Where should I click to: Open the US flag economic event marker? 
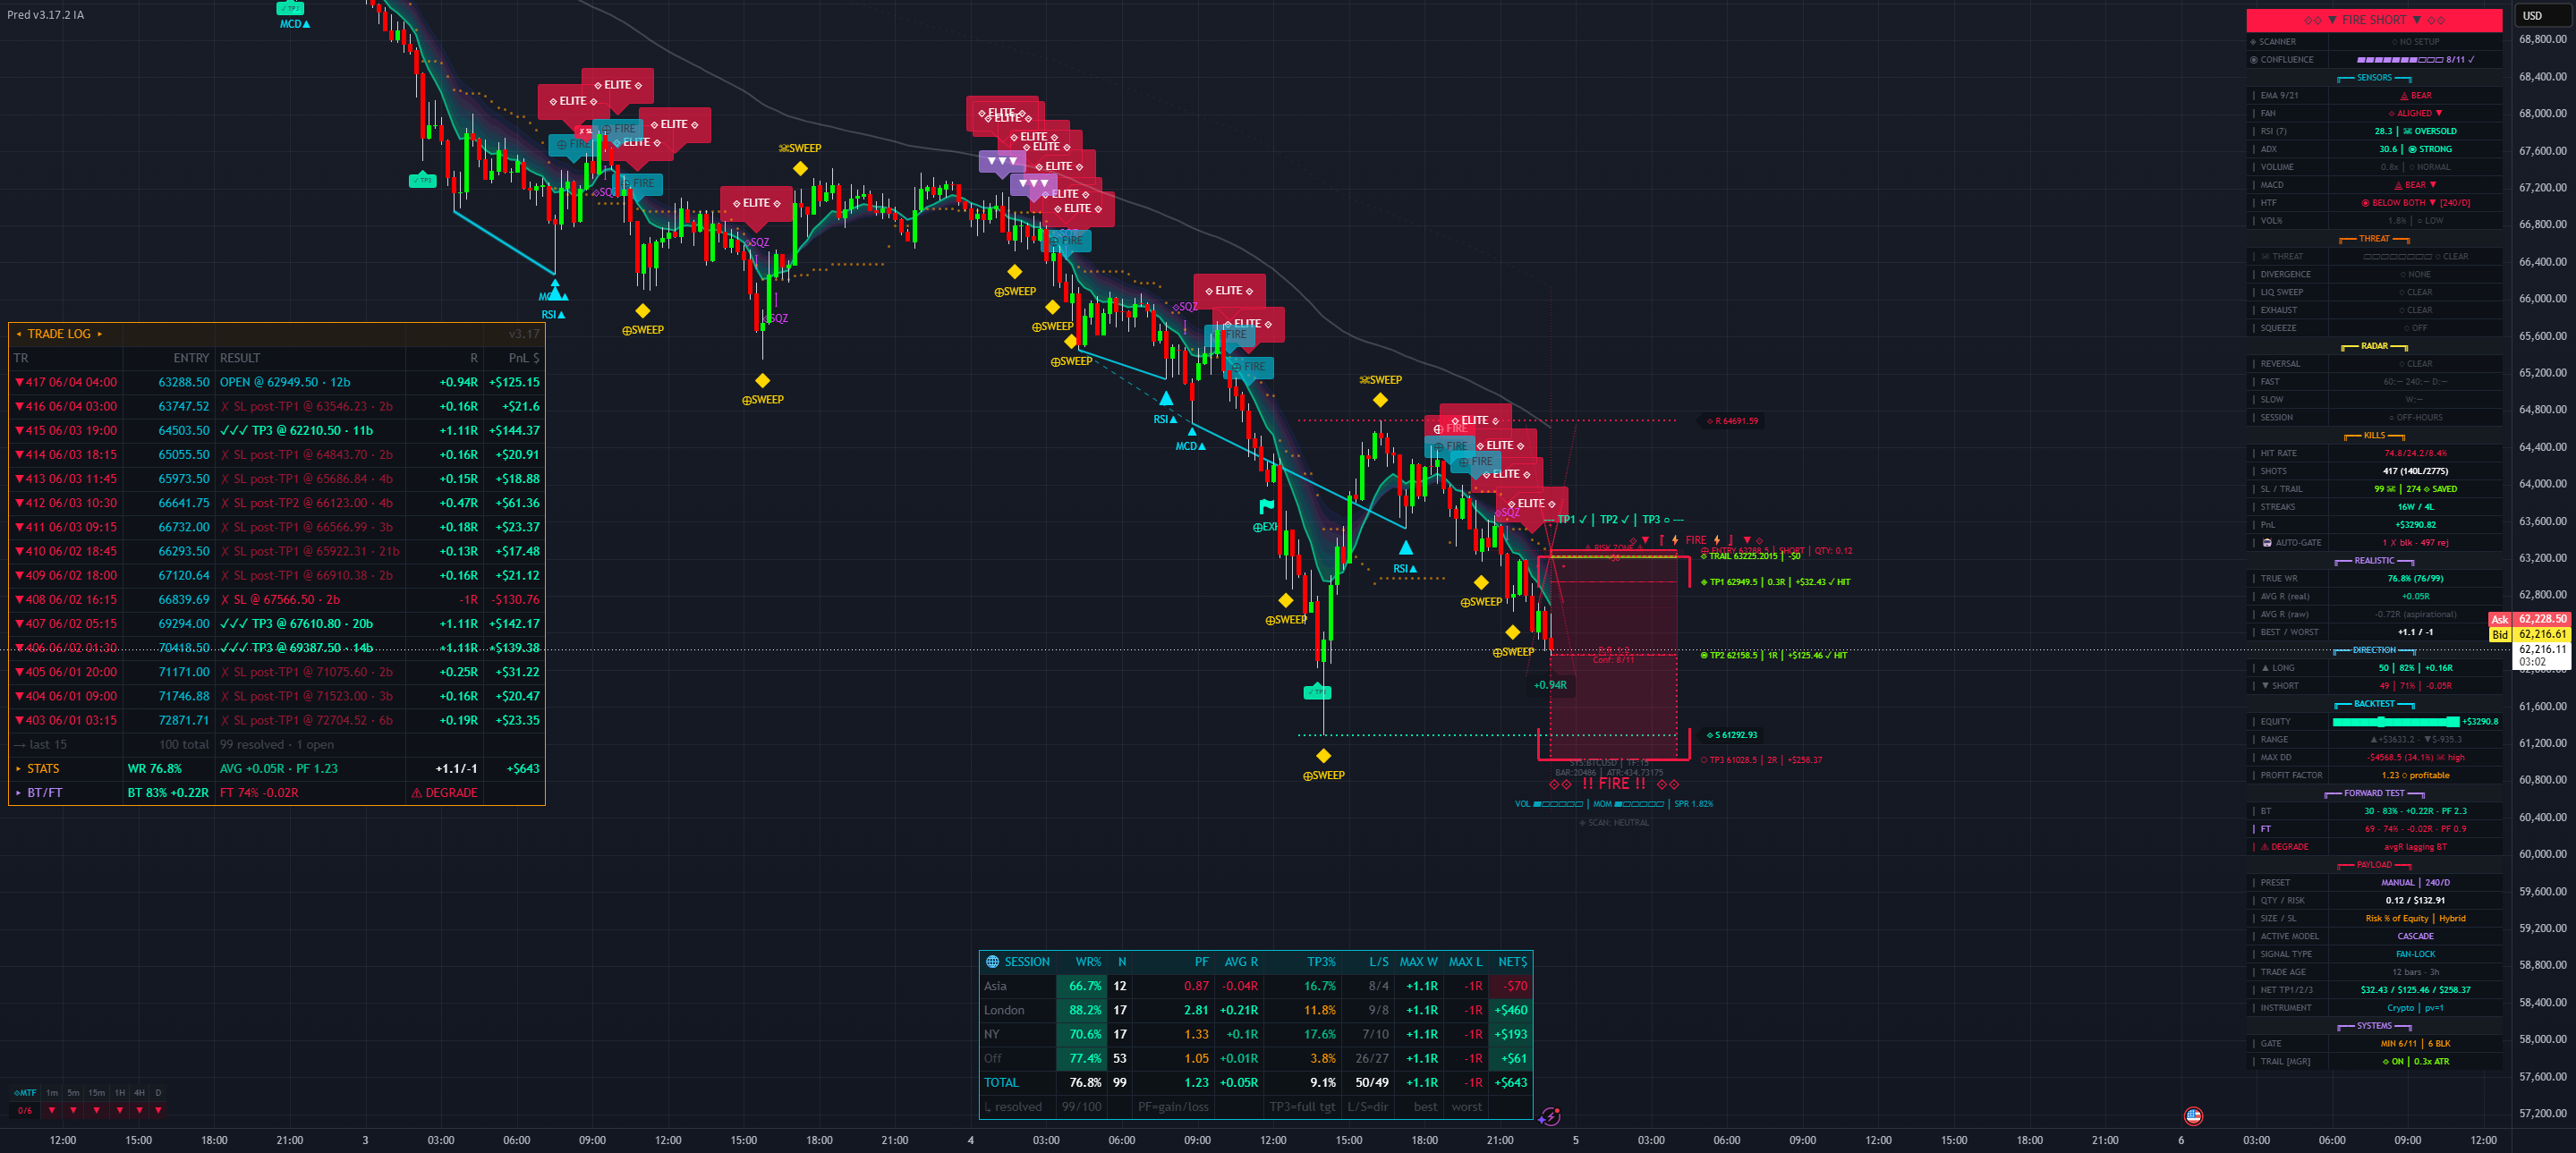[2193, 1115]
